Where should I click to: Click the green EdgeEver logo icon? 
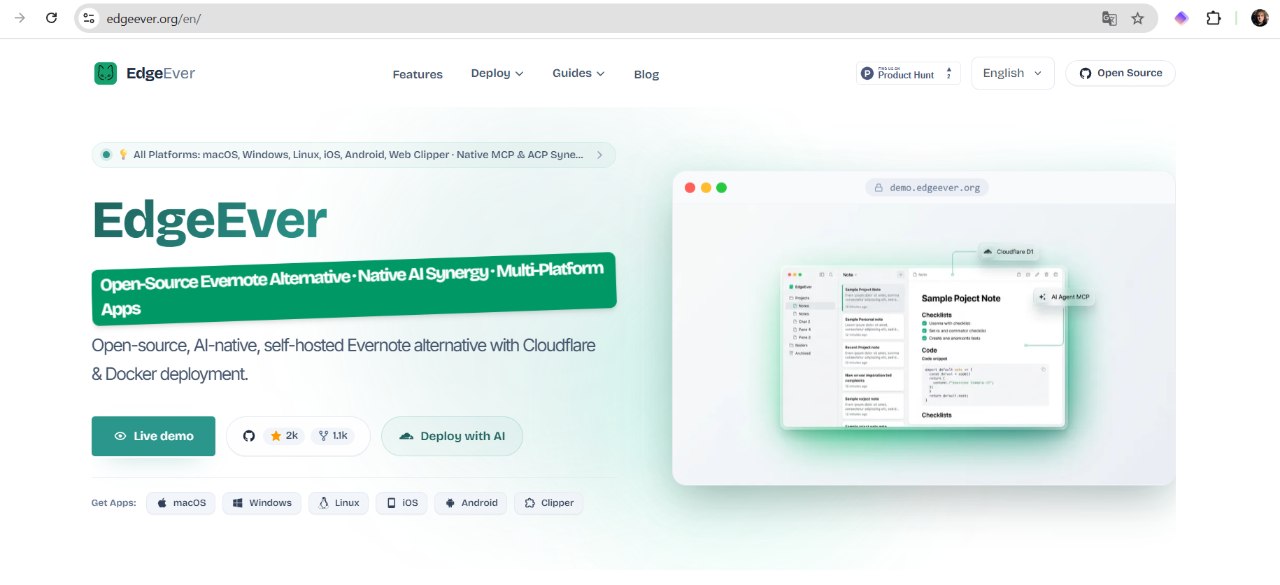[105, 73]
